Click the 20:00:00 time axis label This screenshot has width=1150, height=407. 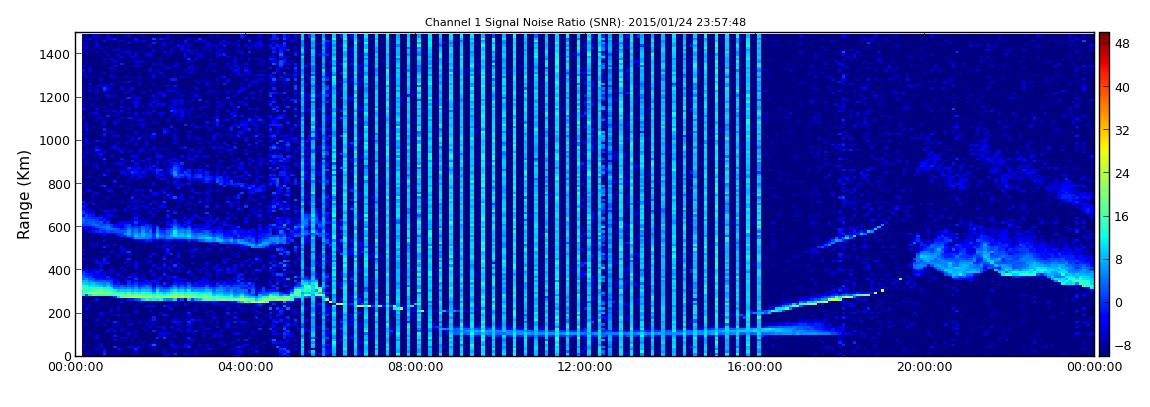(925, 367)
